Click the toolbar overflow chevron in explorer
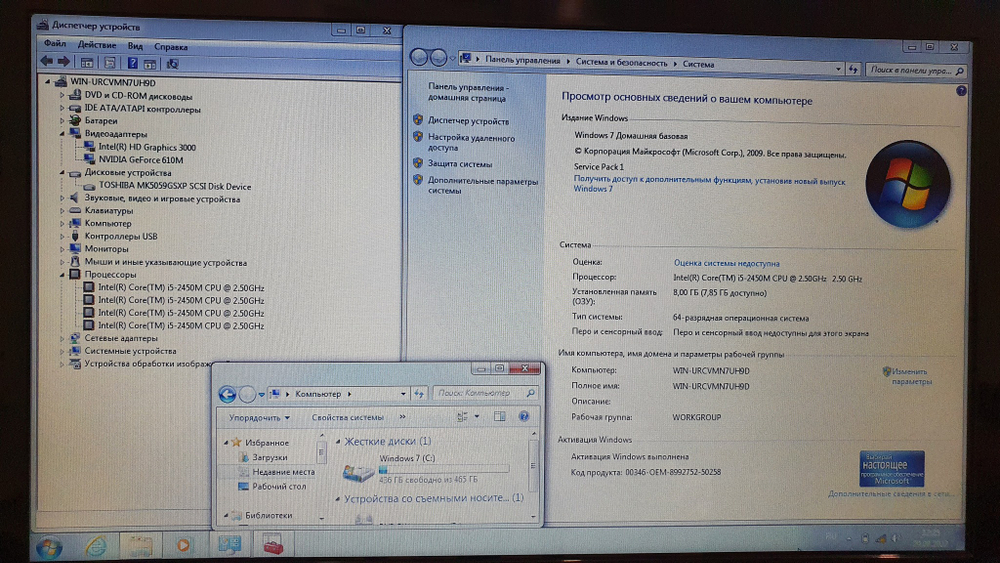Image resolution: width=1000 pixels, height=563 pixels. (x=402, y=416)
